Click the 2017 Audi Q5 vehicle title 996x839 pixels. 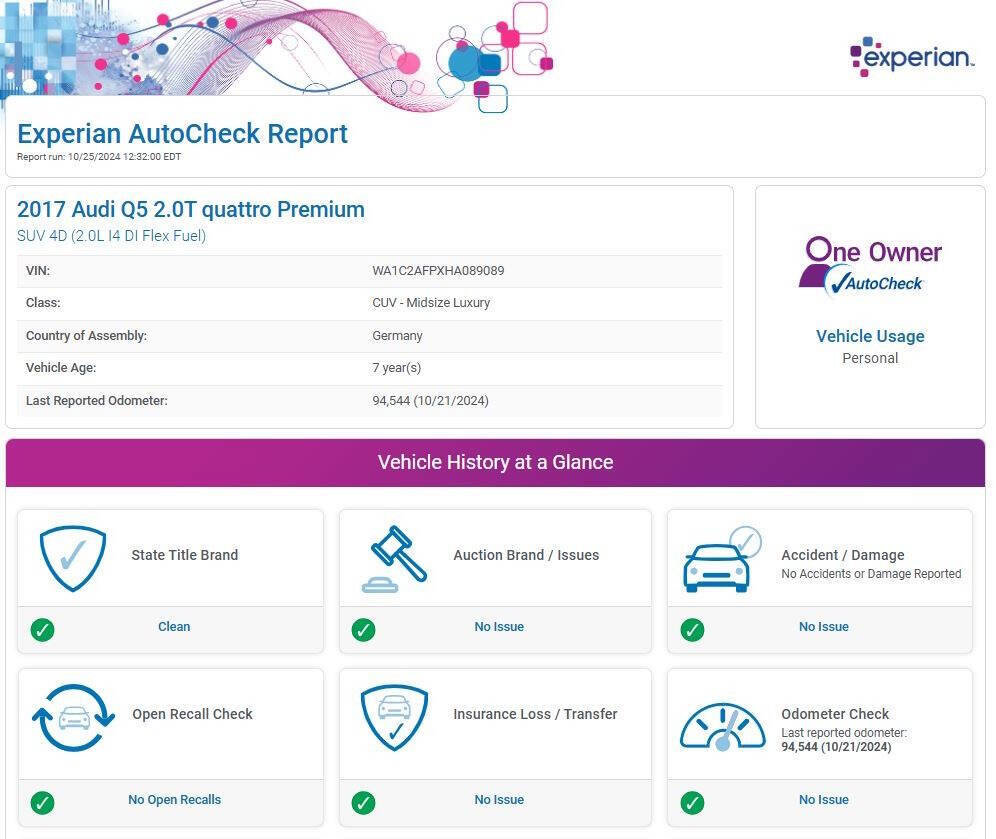[x=191, y=210]
